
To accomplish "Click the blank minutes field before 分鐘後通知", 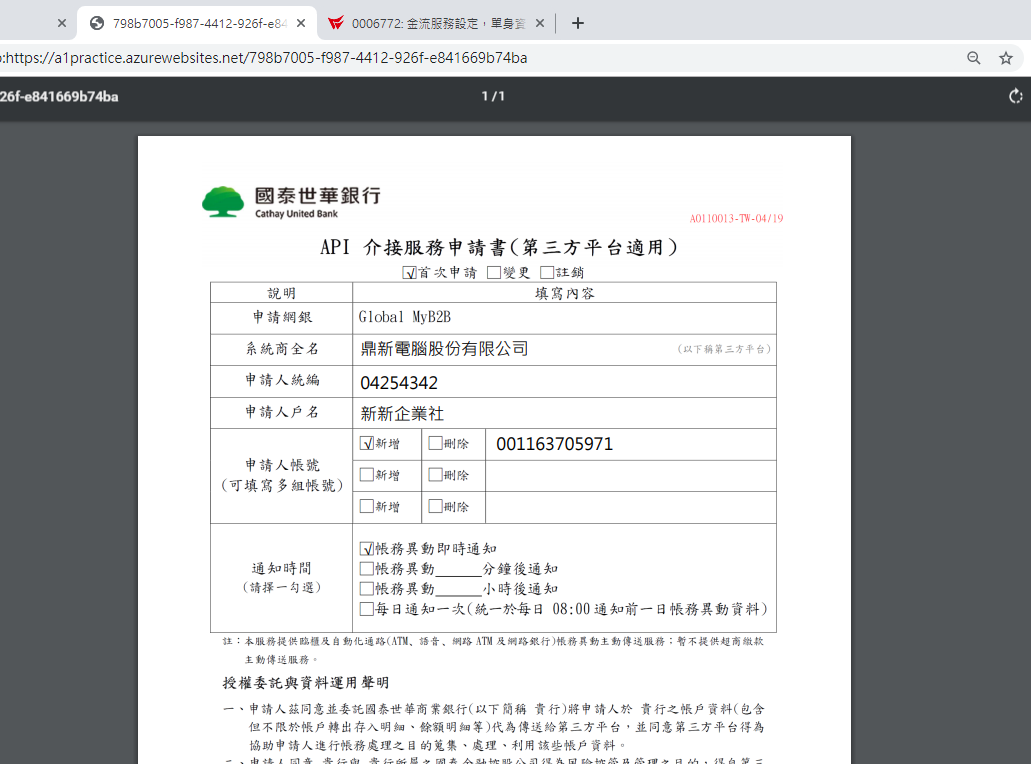I will [x=458, y=569].
